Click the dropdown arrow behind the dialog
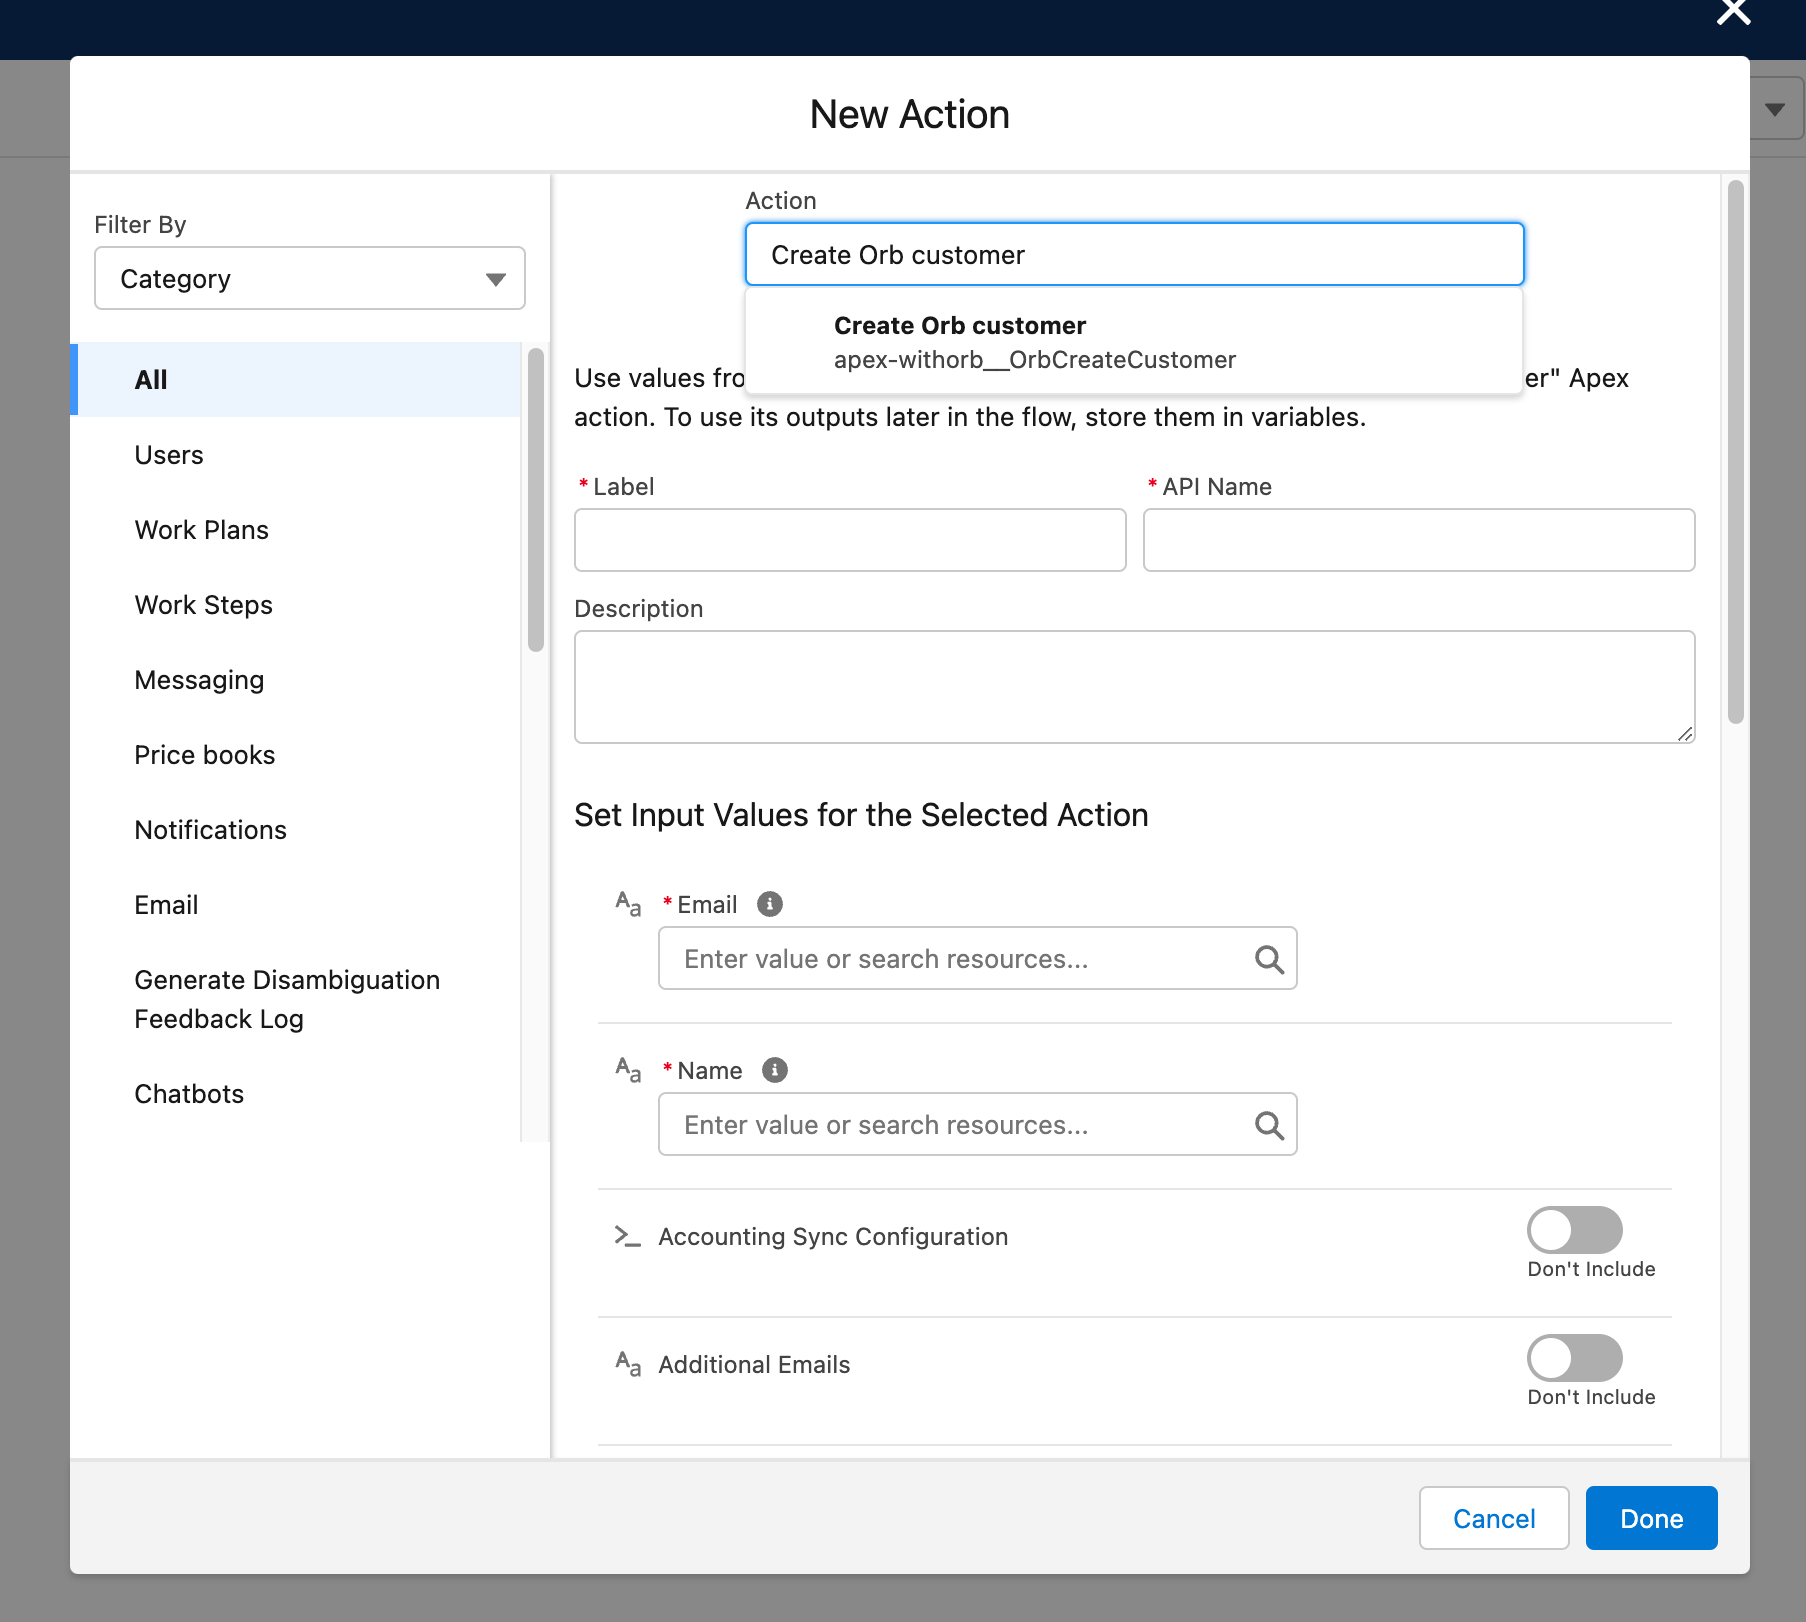 tap(1776, 109)
